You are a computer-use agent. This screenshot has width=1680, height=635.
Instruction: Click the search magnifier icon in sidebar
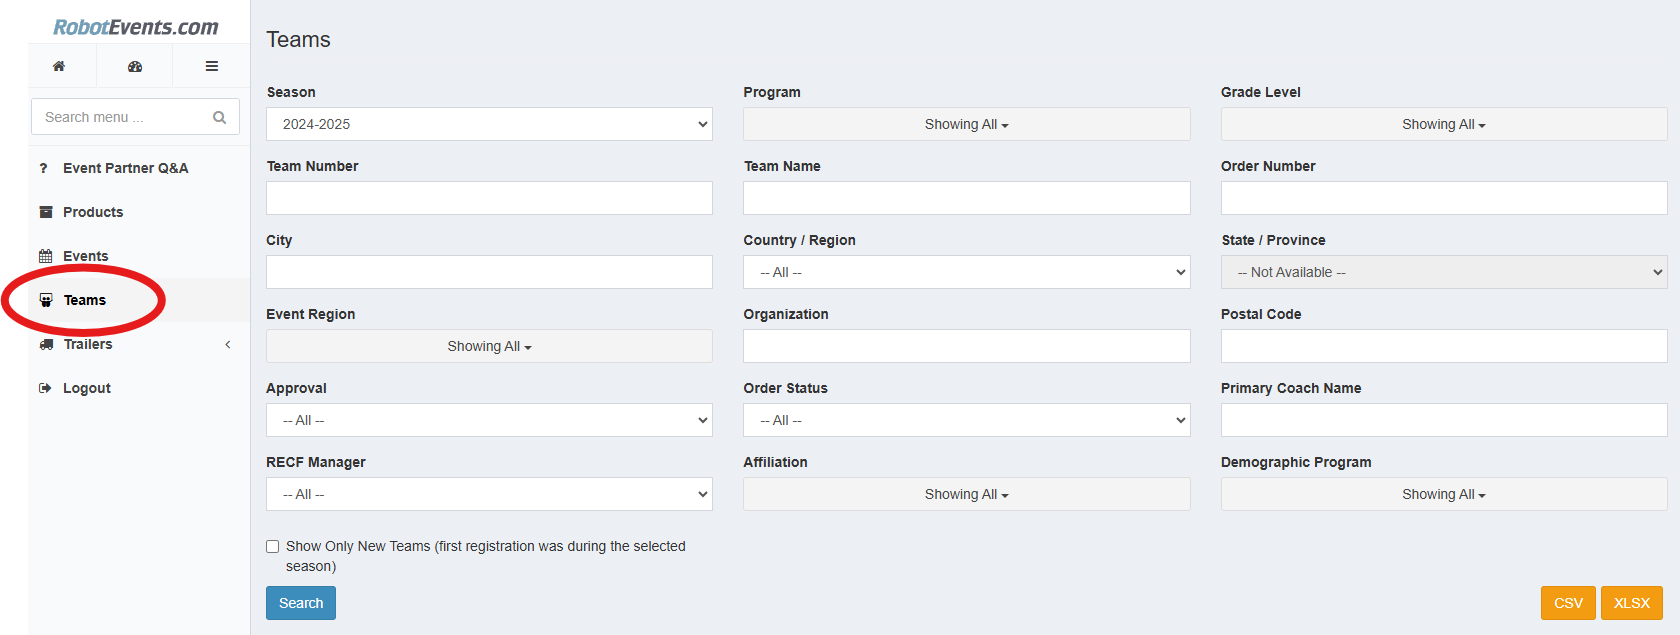pos(220,117)
